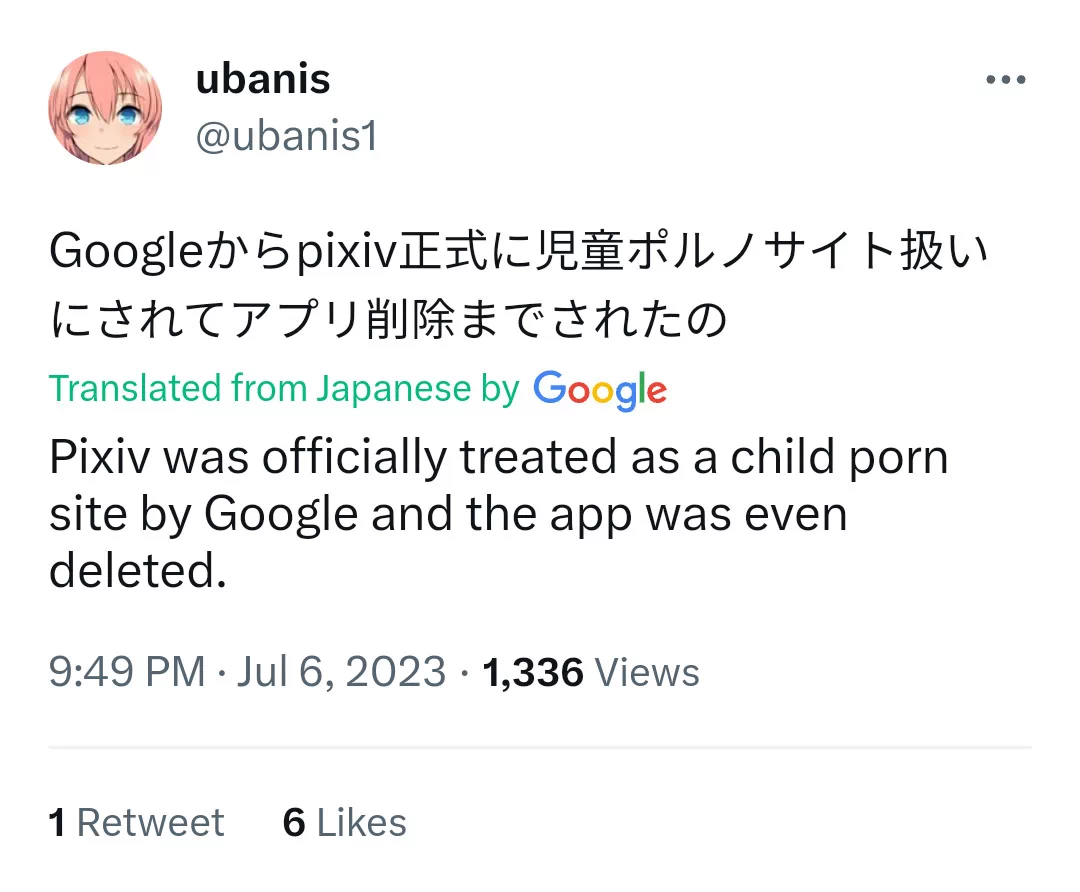Open the @ubanis1 handle link
1080x892 pixels.
(x=286, y=137)
